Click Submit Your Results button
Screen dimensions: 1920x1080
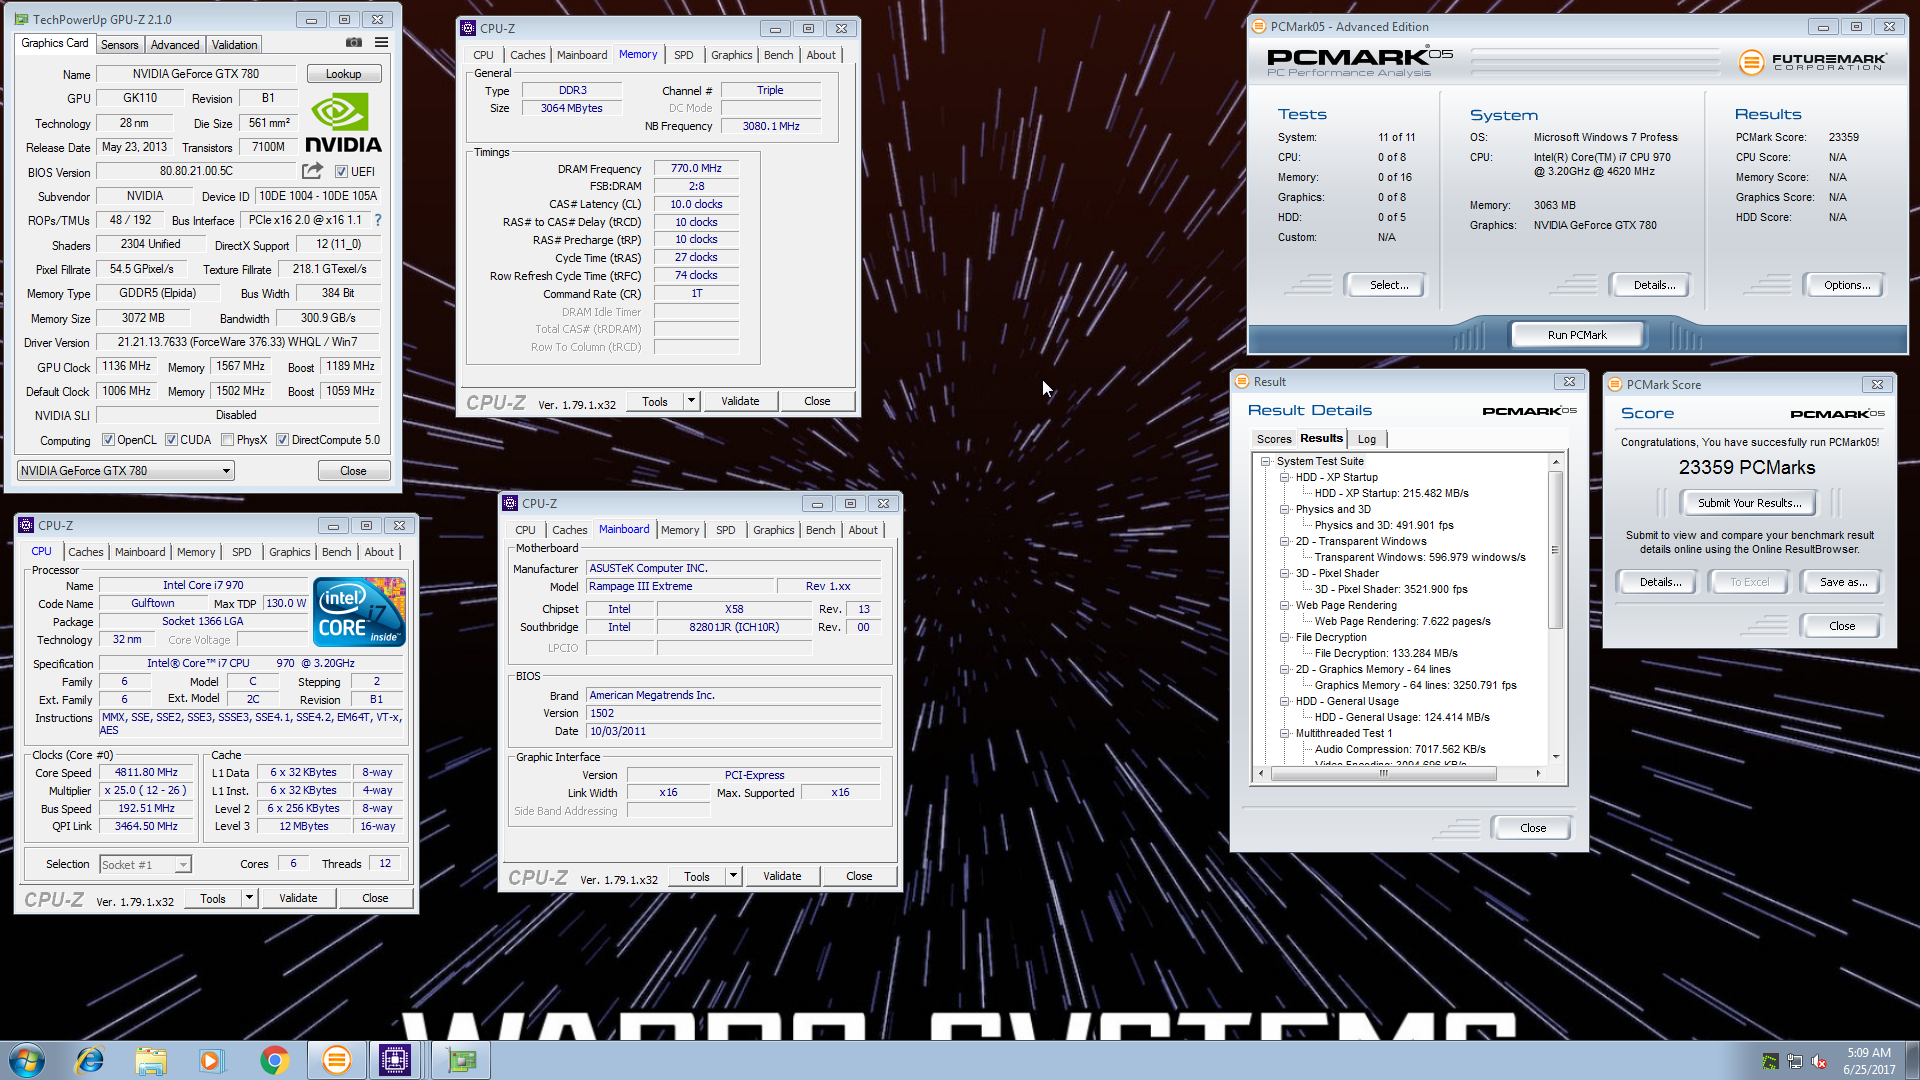pyautogui.click(x=1750, y=503)
